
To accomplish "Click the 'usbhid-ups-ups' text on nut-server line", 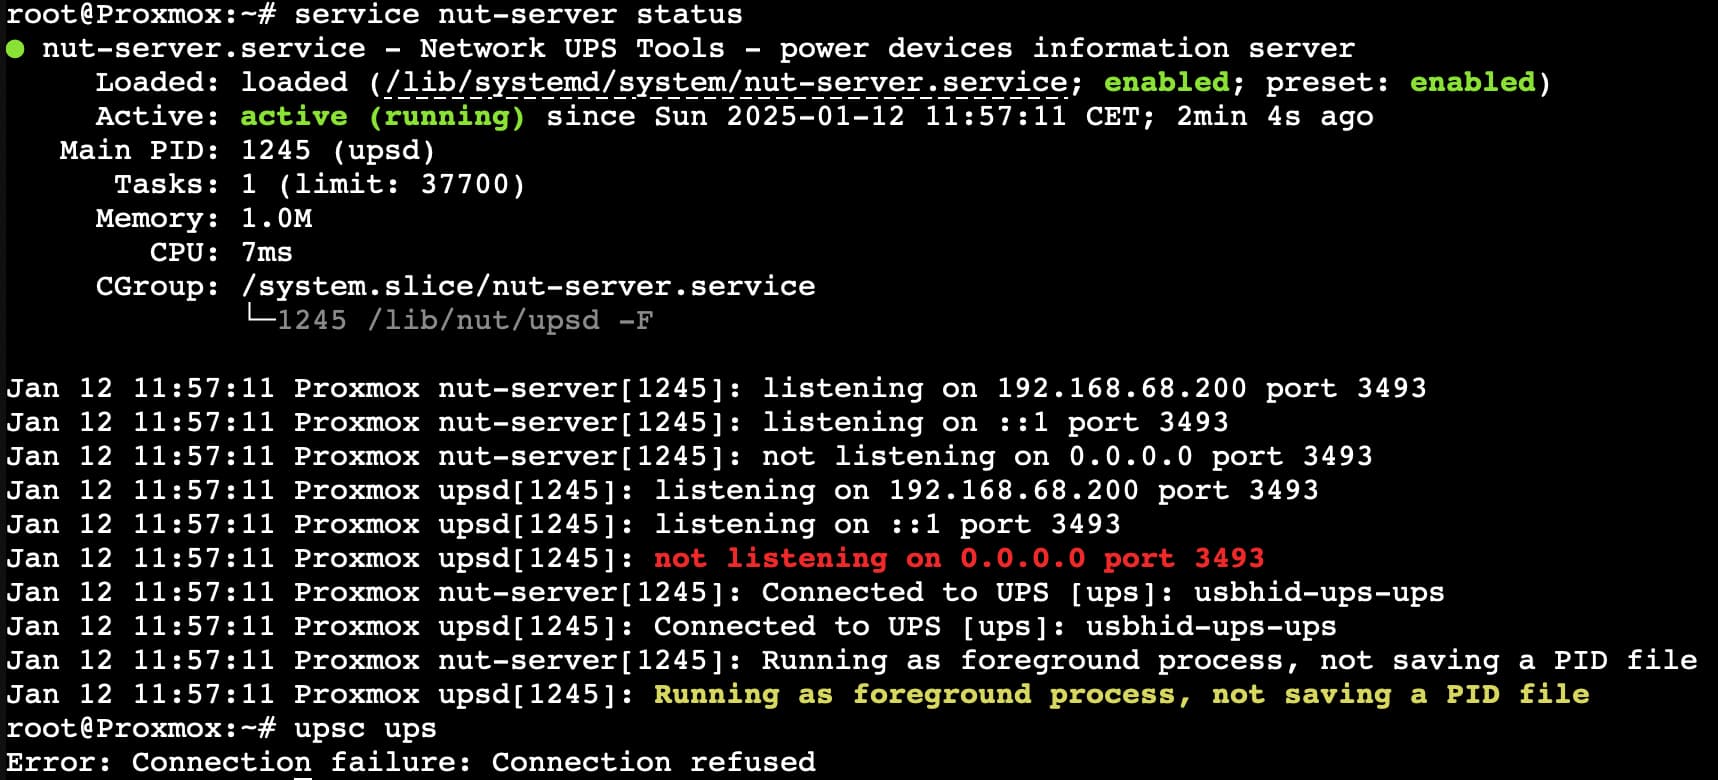I will pos(1319,593).
